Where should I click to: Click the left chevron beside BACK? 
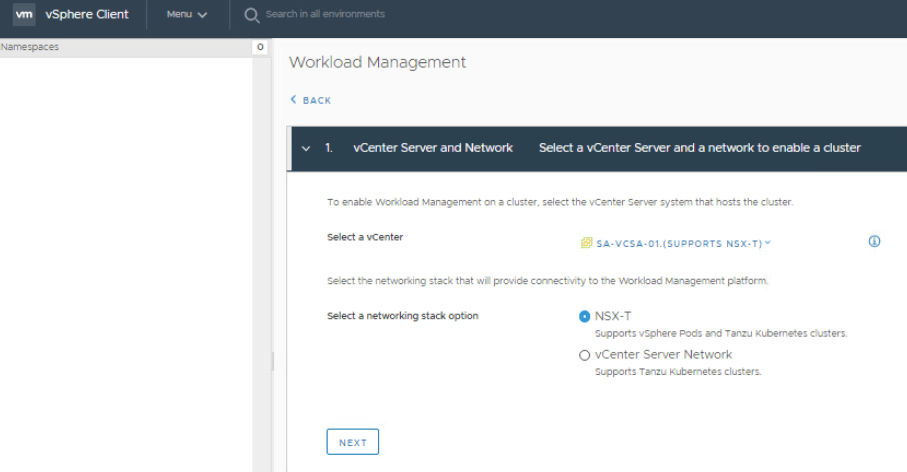coord(293,100)
